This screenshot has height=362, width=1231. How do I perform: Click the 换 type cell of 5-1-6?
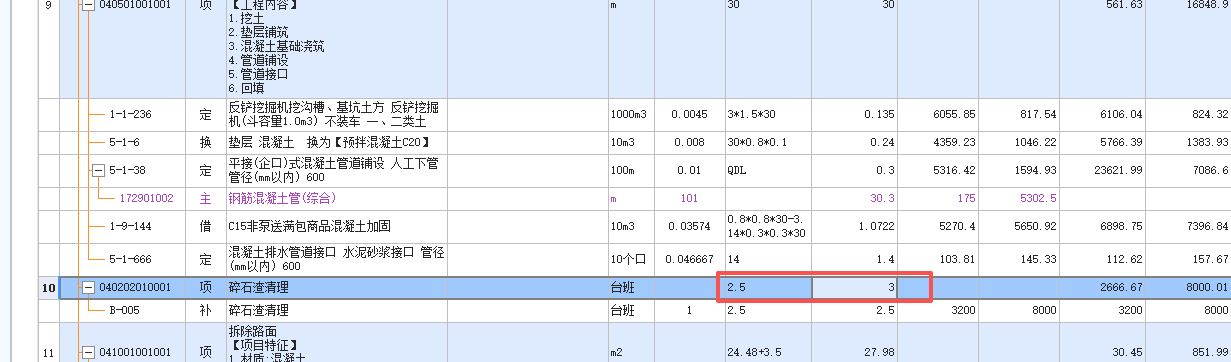205,143
